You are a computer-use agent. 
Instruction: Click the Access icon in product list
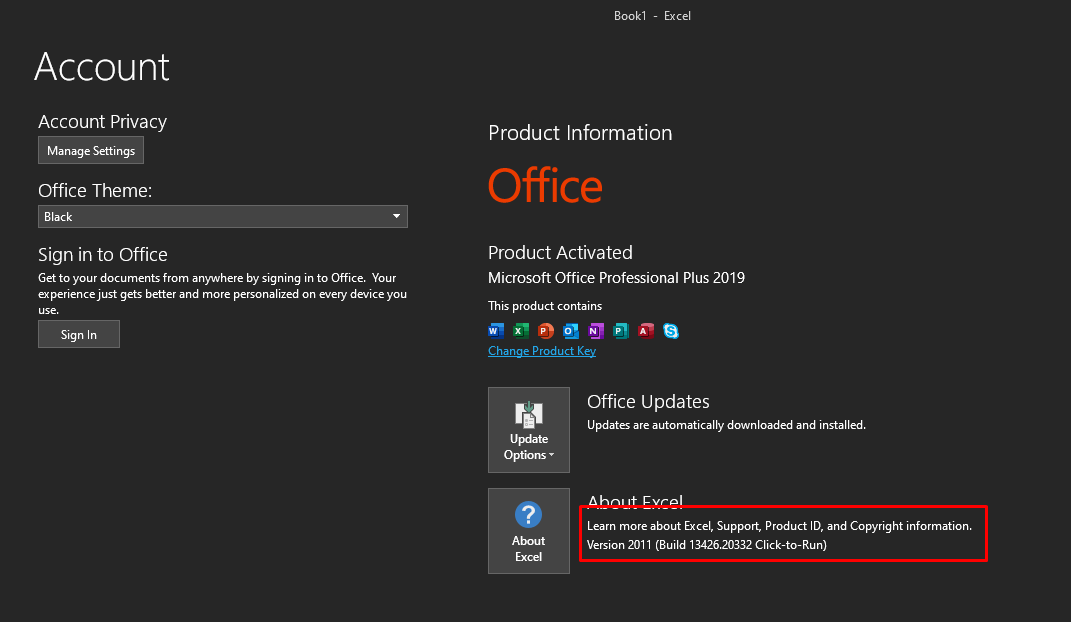point(646,331)
